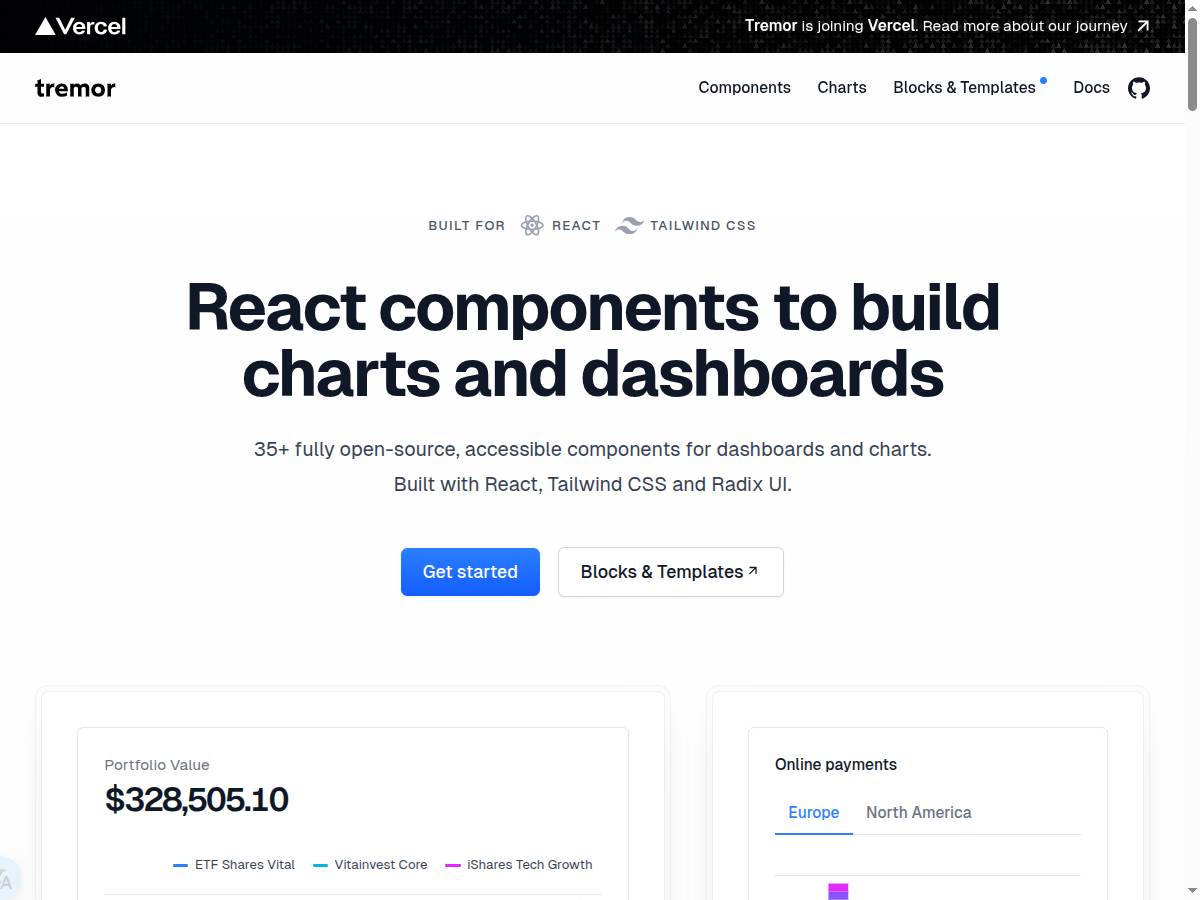The height and width of the screenshot is (900, 1200).
Task: Toggle ETF Shares Vital legend item
Action: click(235, 865)
